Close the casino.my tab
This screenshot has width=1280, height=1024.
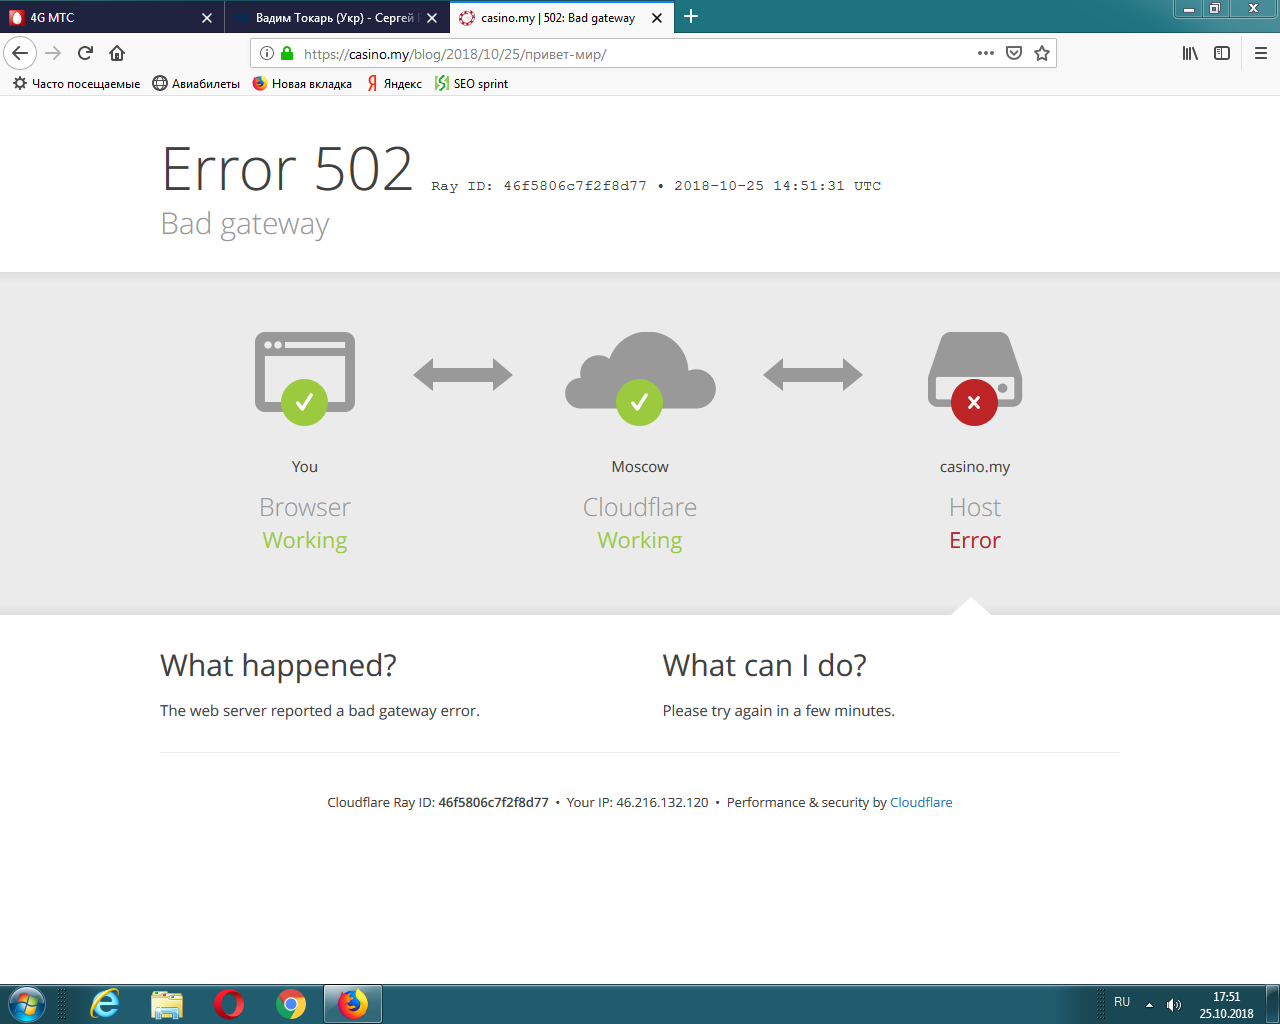click(657, 18)
